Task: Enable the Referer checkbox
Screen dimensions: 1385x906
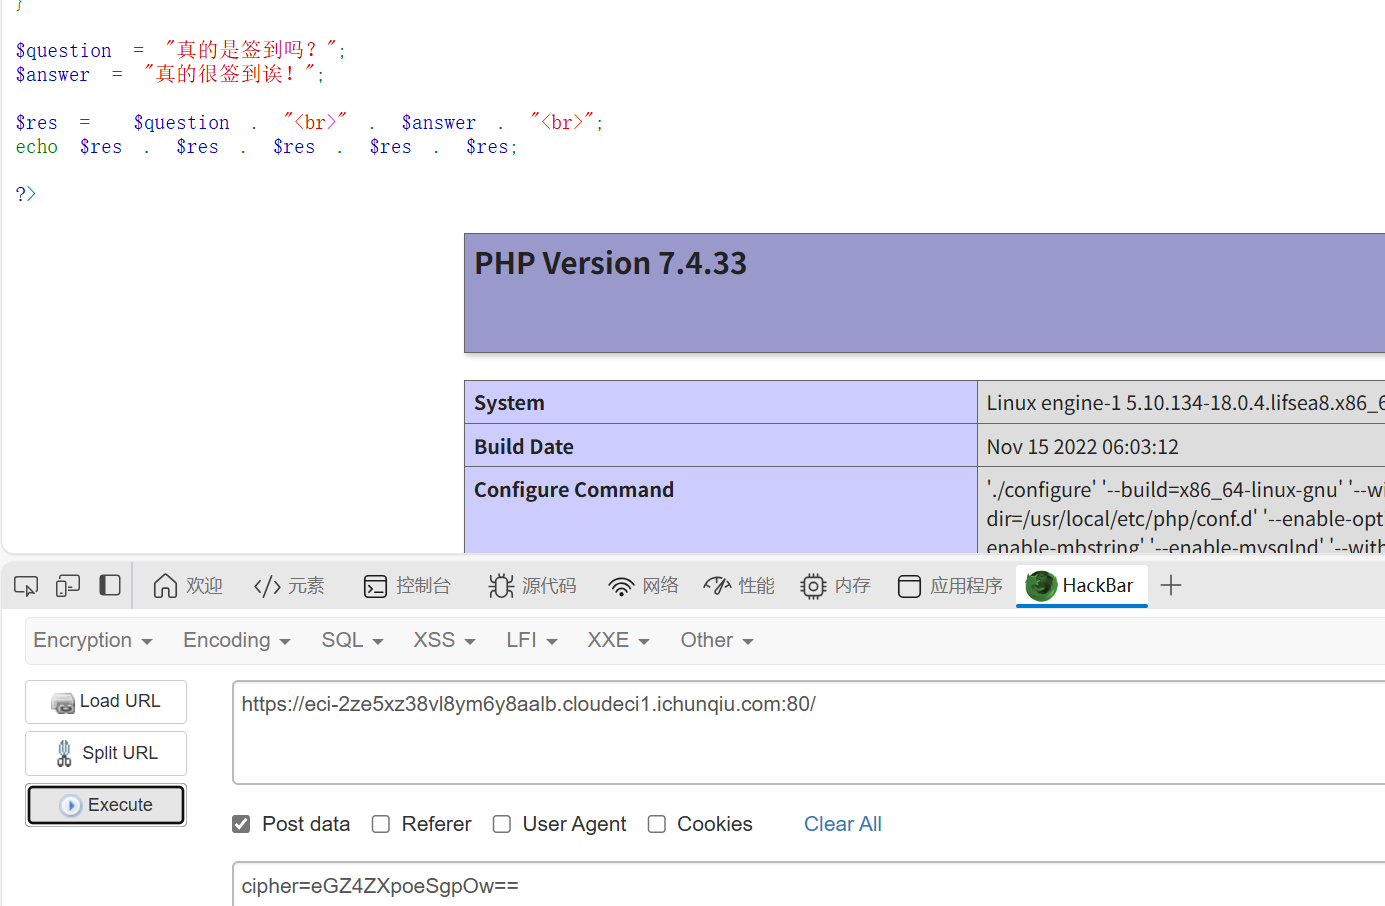Action: tap(381, 824)
